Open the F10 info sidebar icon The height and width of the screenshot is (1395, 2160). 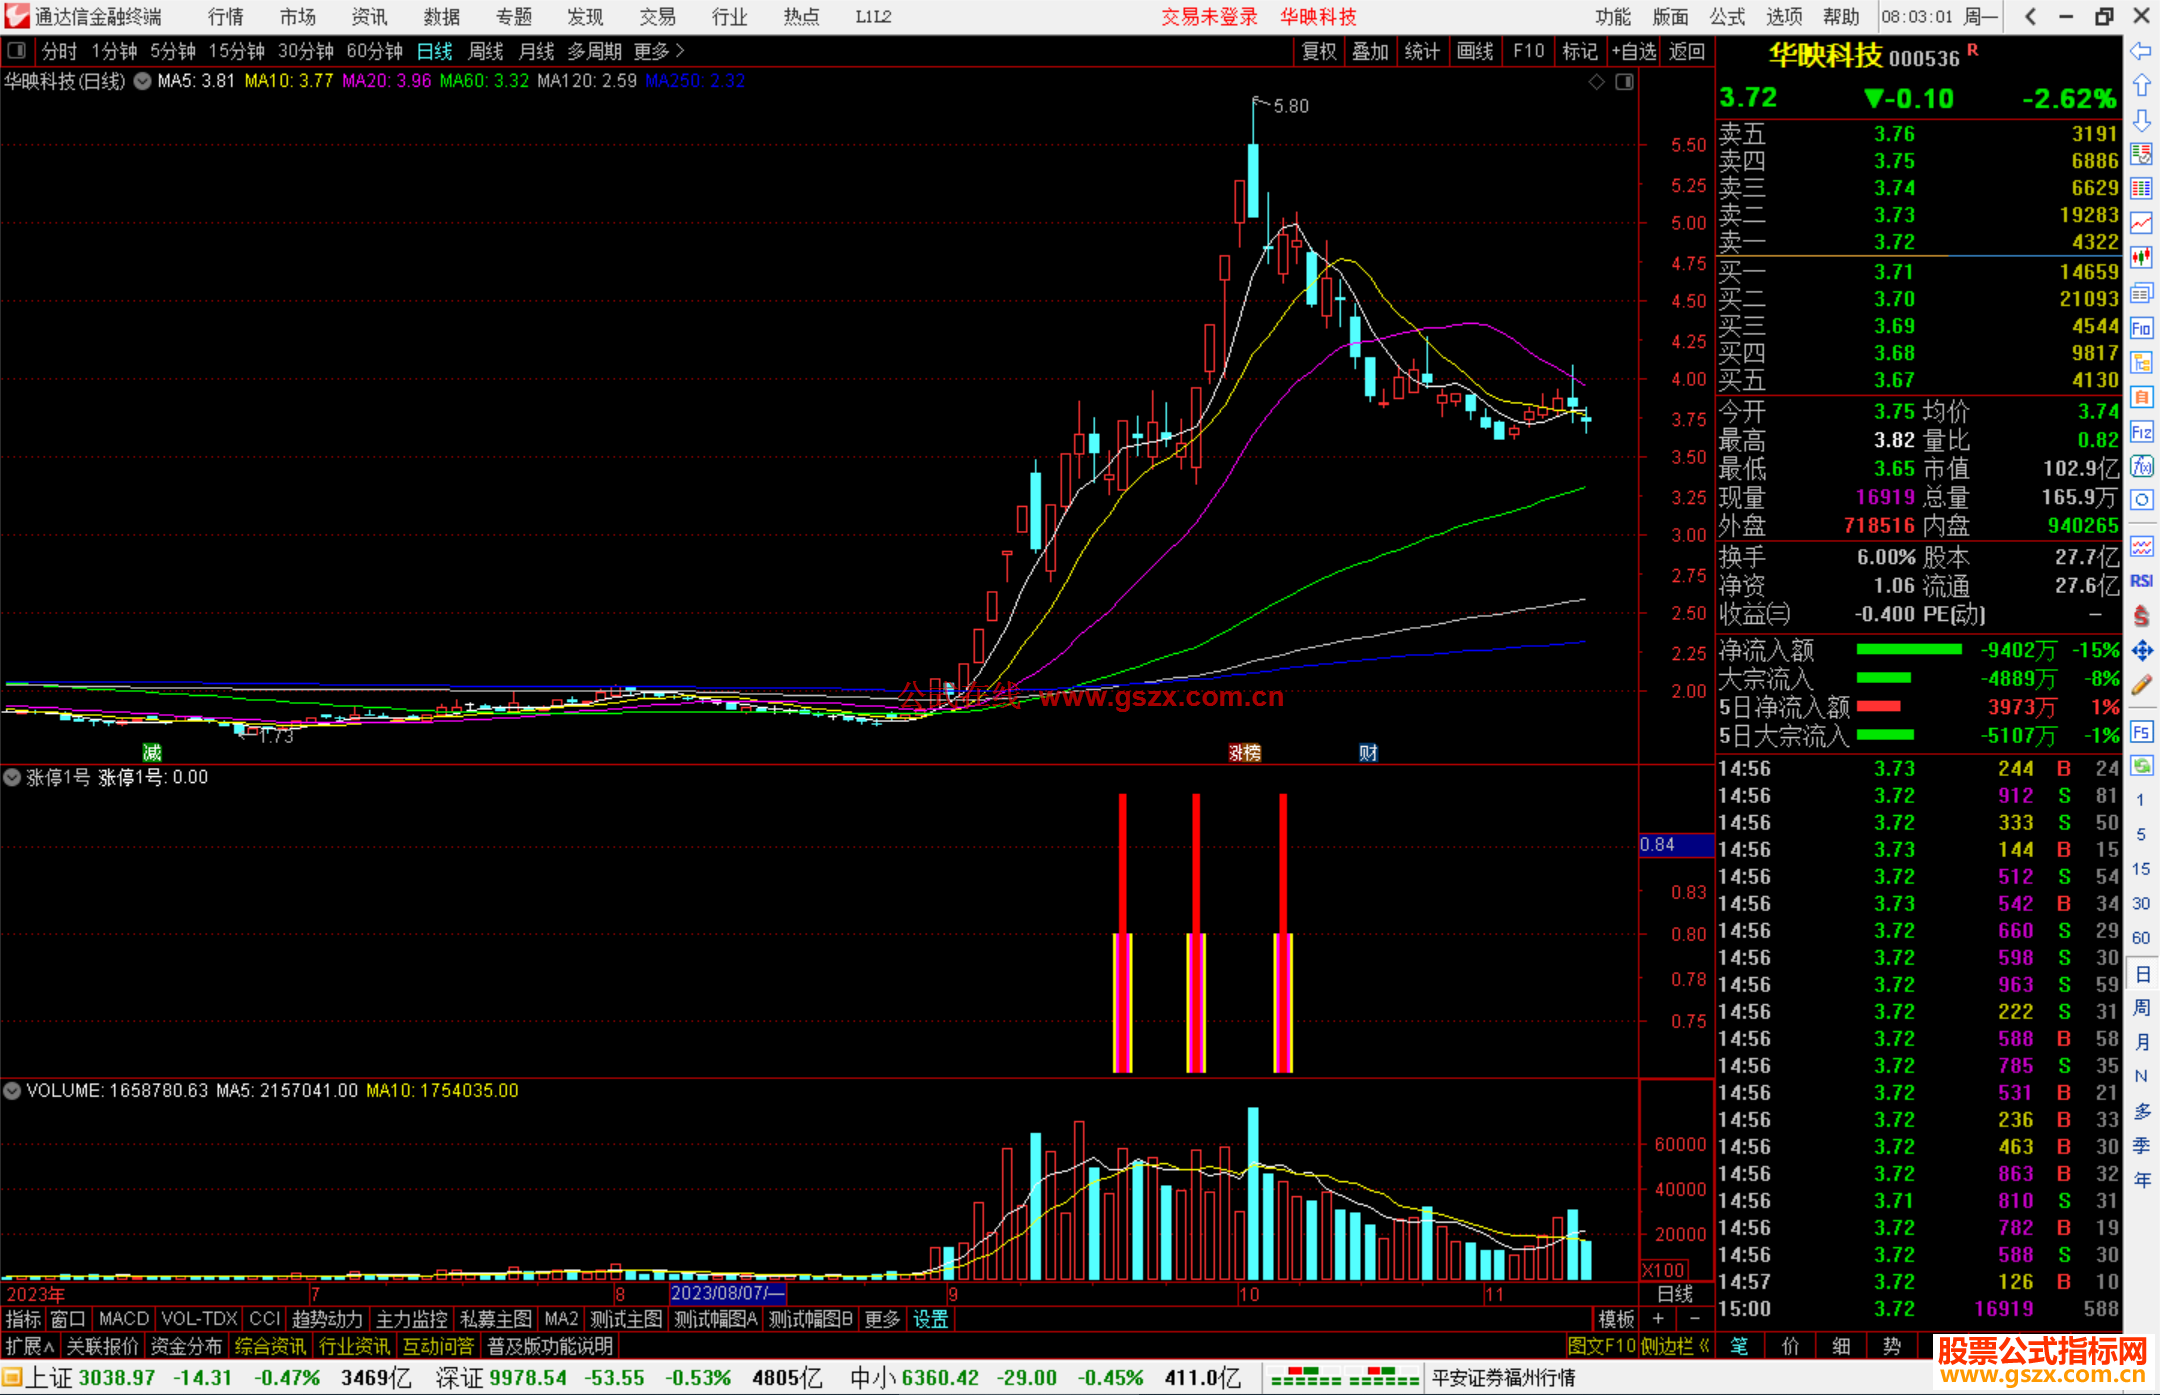pos(2141,328)
